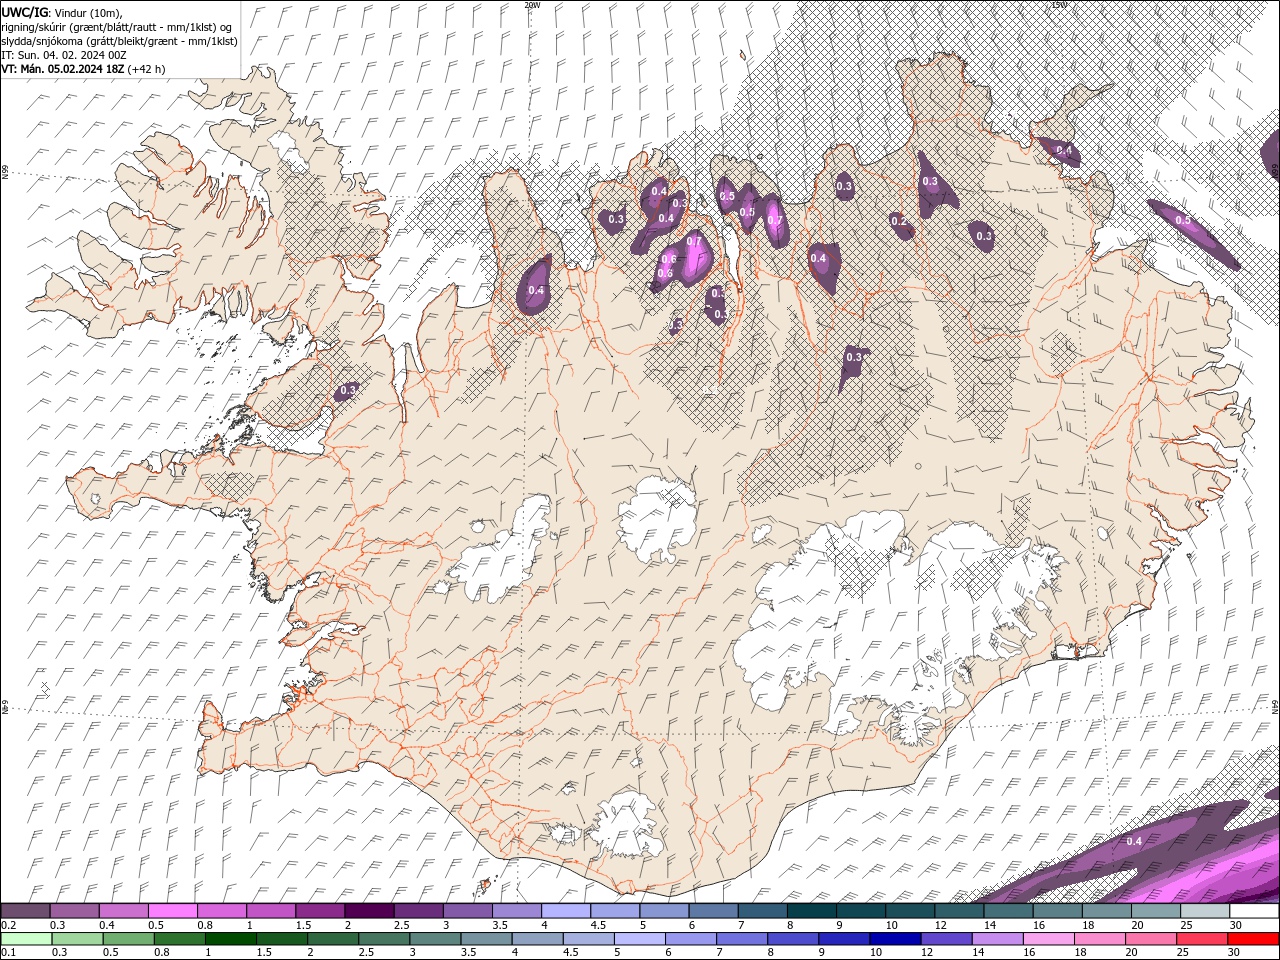Viewport: 1280px width, 960px height.
Task: Click the '20W' longitude label at top
Action: (x=532, y=5)
